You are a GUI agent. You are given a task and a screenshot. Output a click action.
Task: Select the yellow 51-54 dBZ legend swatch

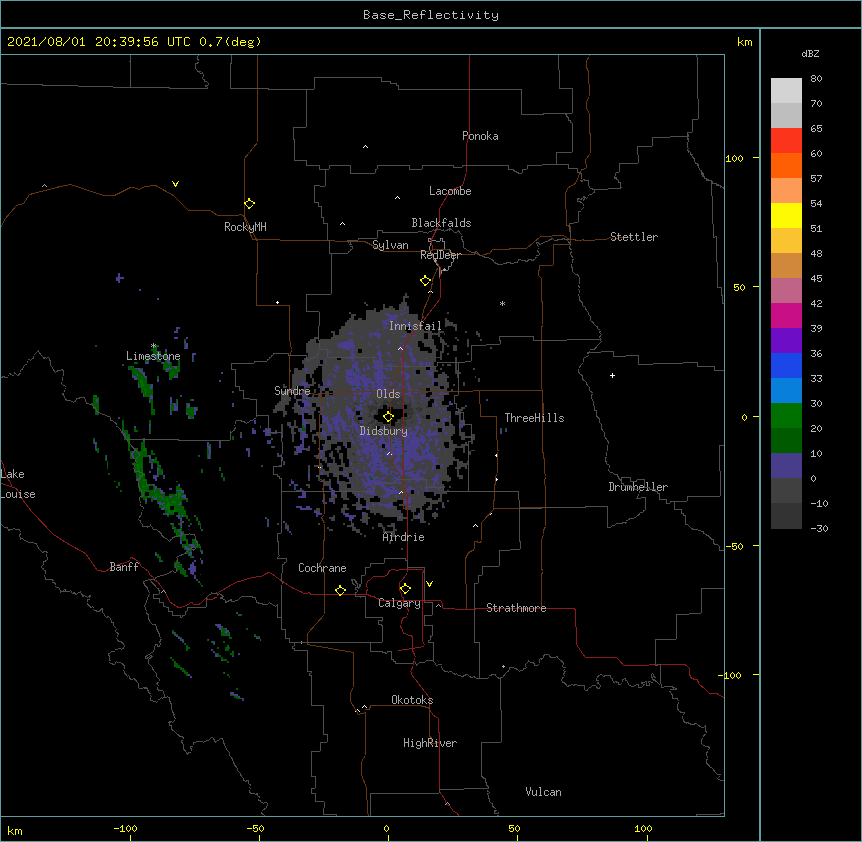point(786,215)
